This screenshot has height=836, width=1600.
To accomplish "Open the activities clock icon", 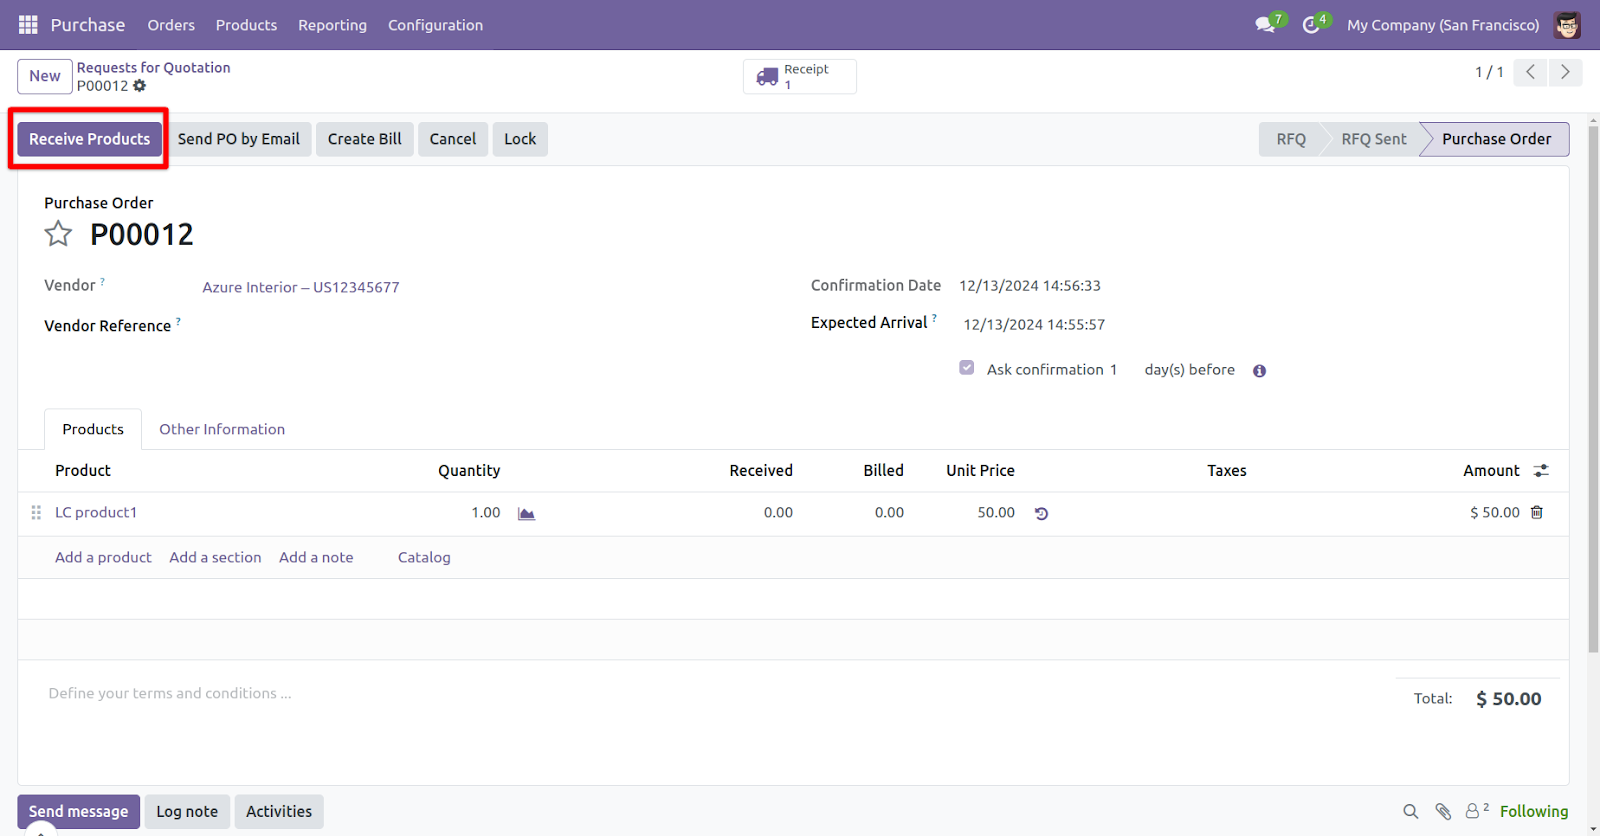I will (x=1311, y=25).
